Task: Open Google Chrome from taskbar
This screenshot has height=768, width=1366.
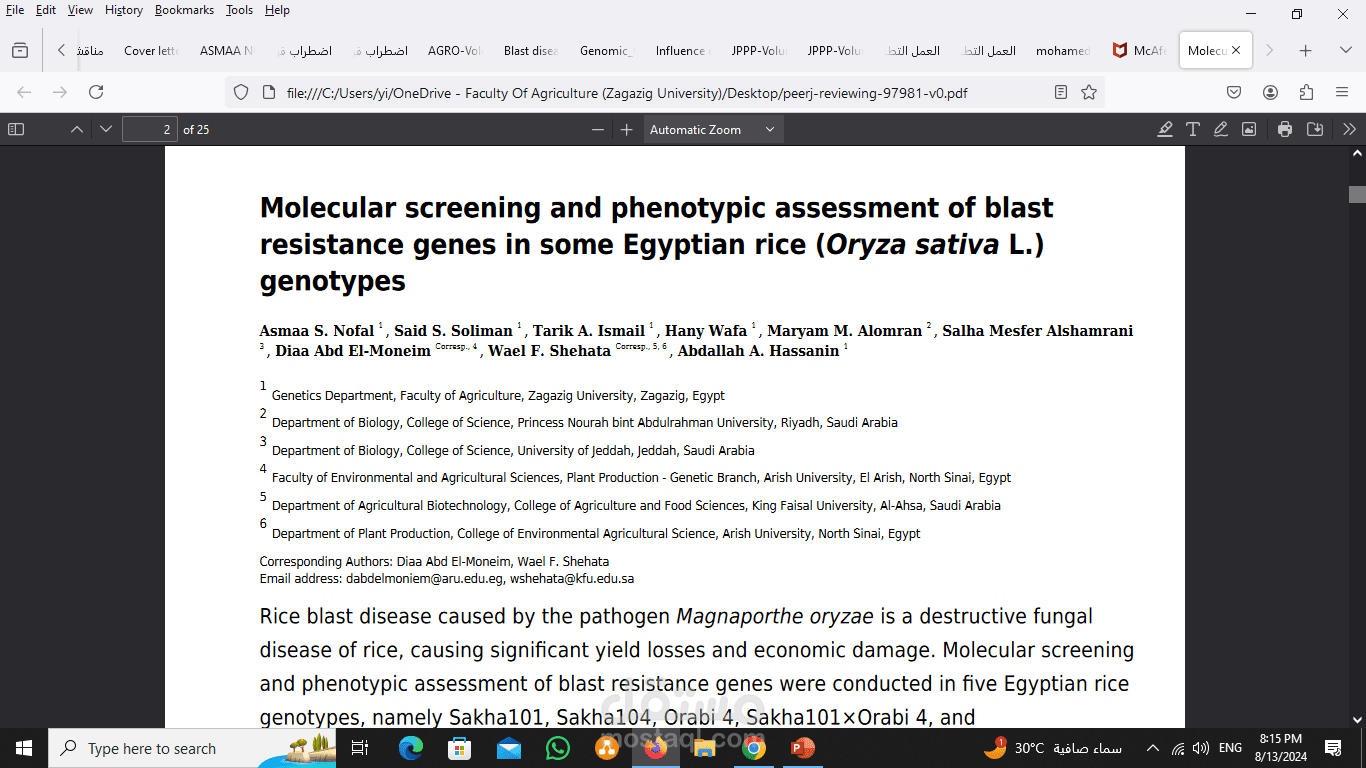Action: pos(753,748)
